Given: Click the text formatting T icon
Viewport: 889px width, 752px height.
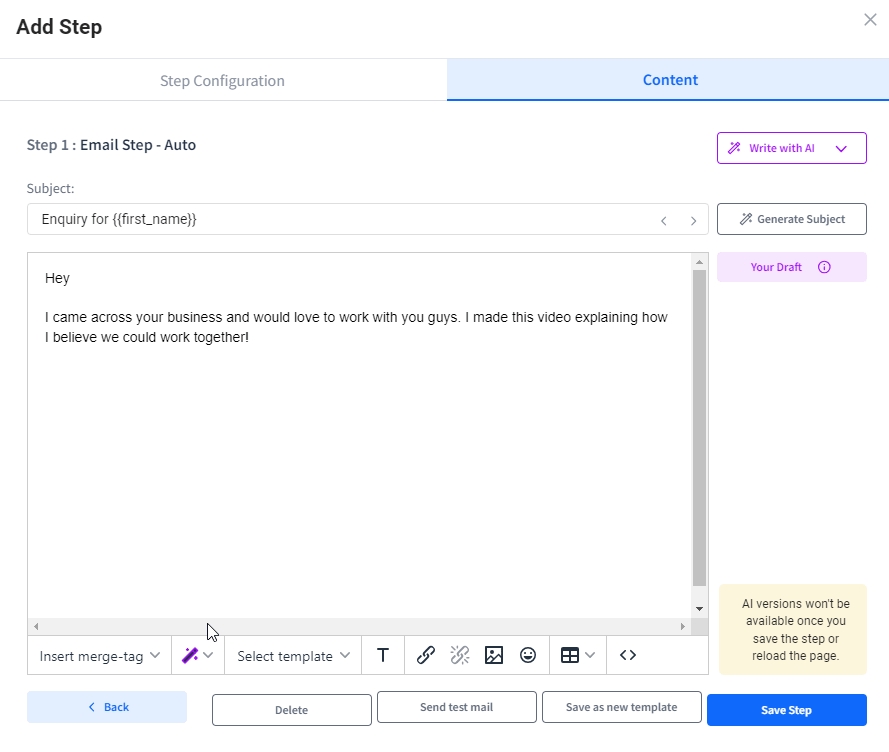Looking at the screenshot, I should click(x=382, y=655).
